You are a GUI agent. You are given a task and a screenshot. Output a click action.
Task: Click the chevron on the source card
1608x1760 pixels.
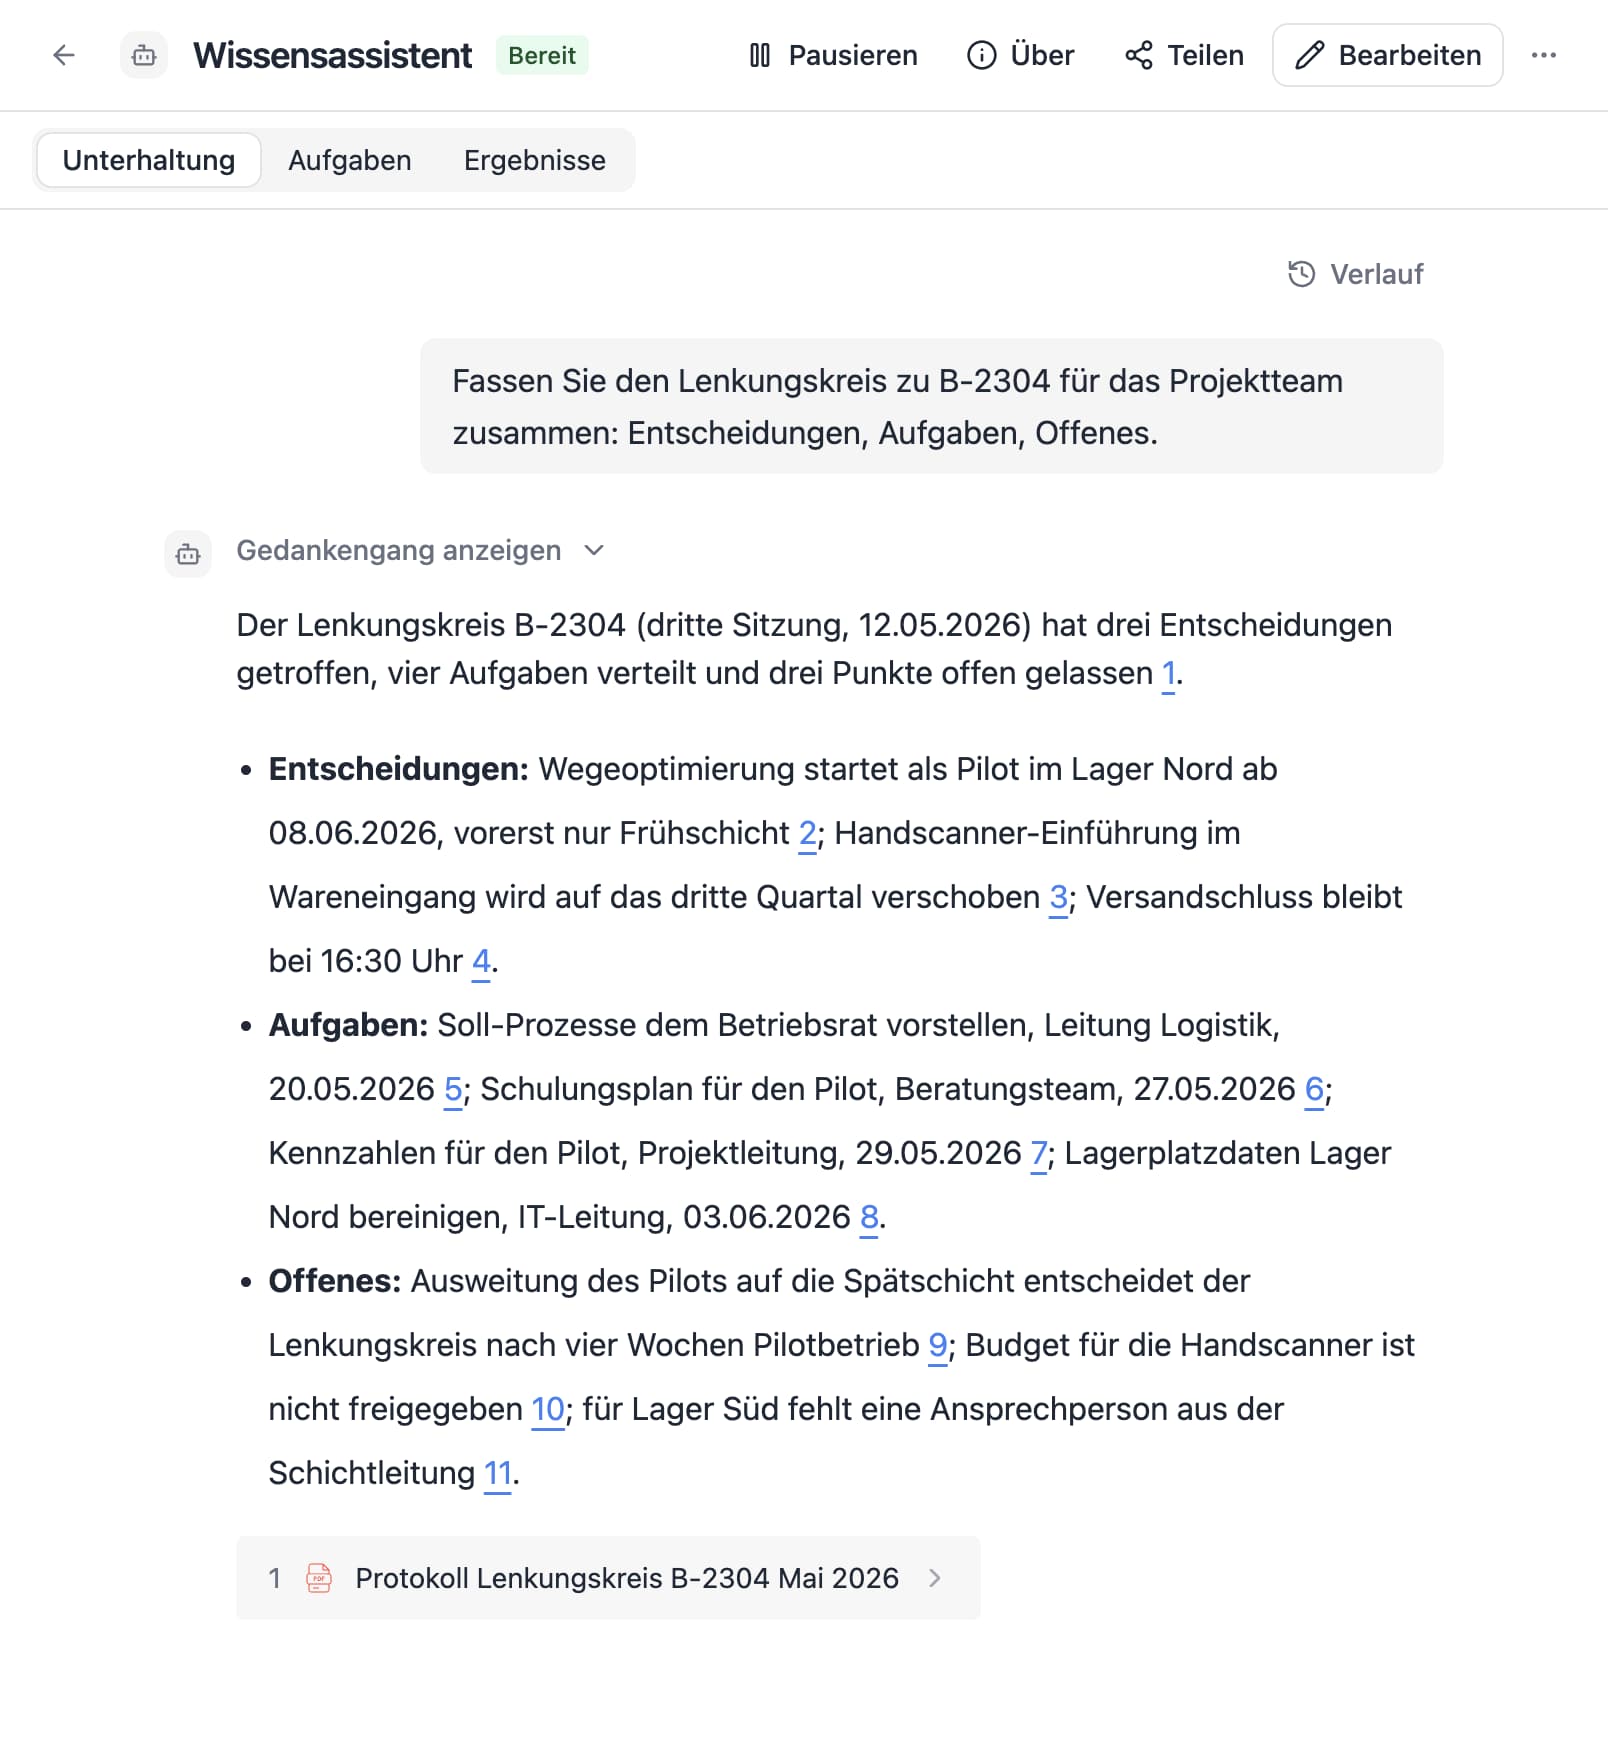click(935, 1578)
